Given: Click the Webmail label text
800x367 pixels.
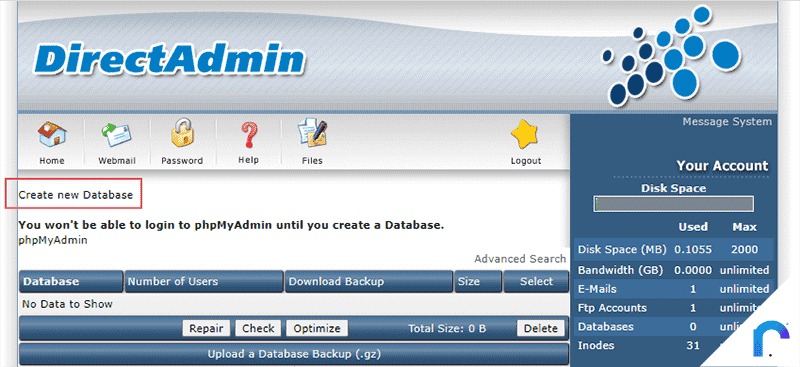Looking at the screenshot, I should (x=117, y=160).
